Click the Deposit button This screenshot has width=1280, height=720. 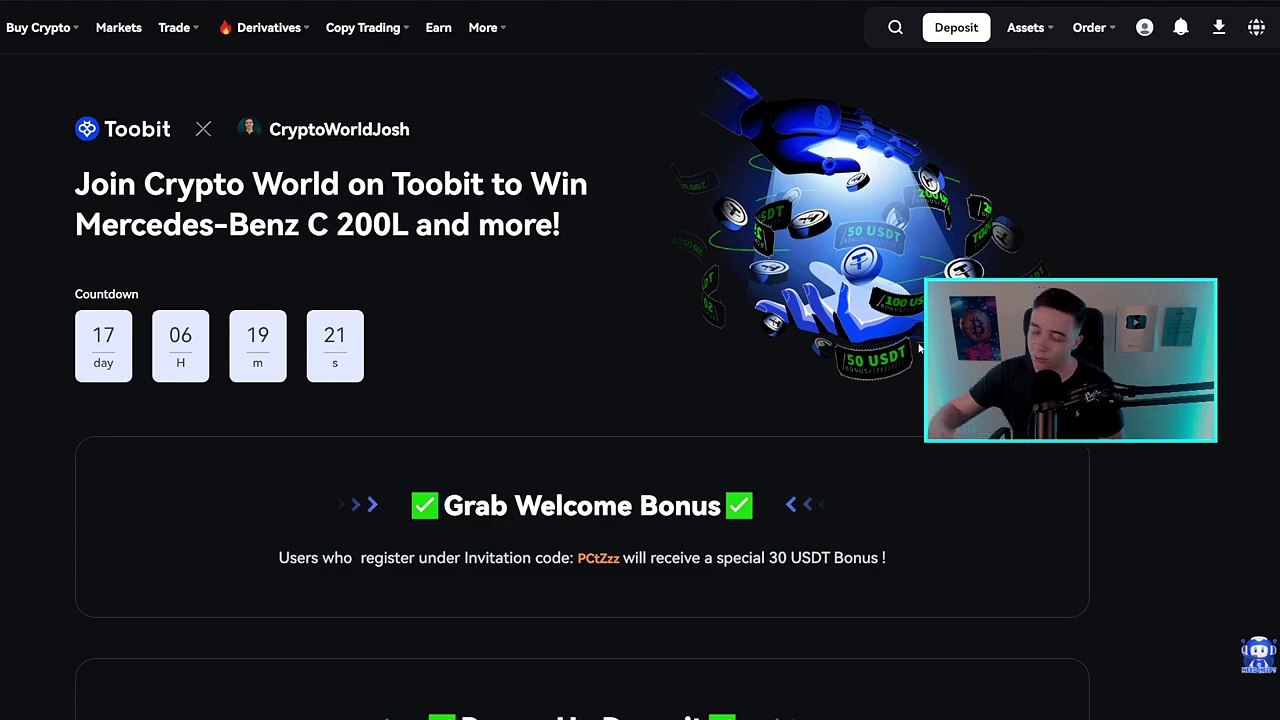pyautogui.click(x=956, y=28)
